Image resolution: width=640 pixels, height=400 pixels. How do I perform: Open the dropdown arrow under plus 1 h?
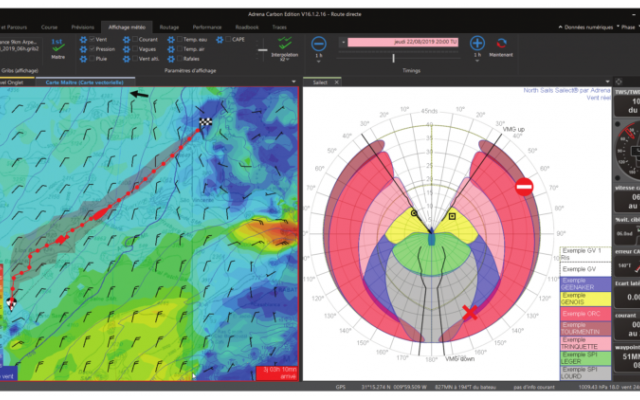tap(477, 63)
